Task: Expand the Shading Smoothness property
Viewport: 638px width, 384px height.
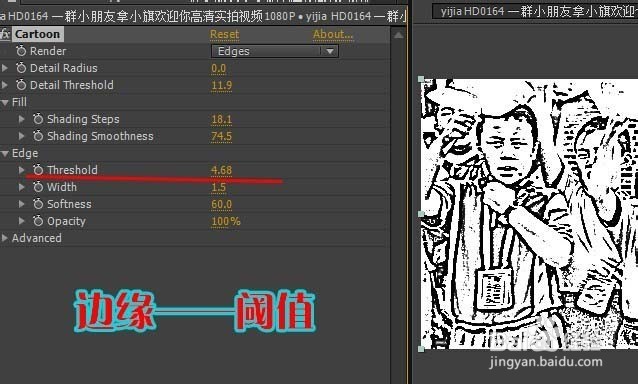Action: tap(22, 136)
